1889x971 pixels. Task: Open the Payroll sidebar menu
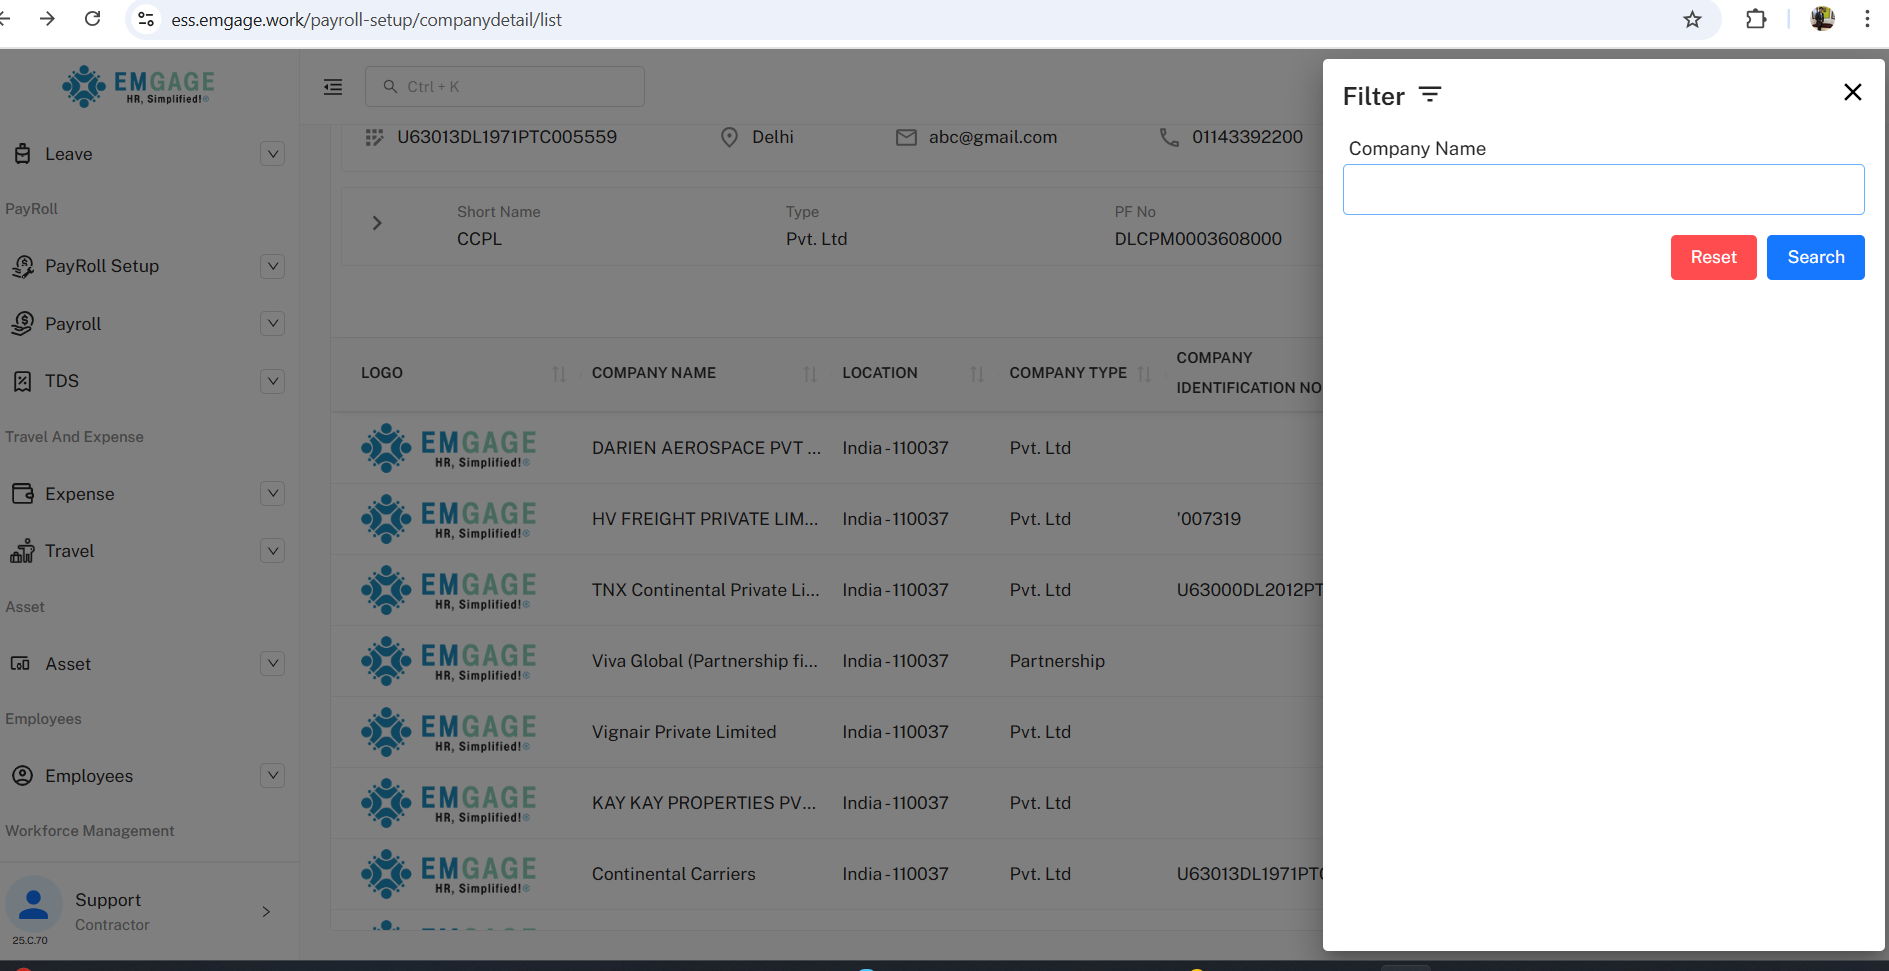point(73,324)
